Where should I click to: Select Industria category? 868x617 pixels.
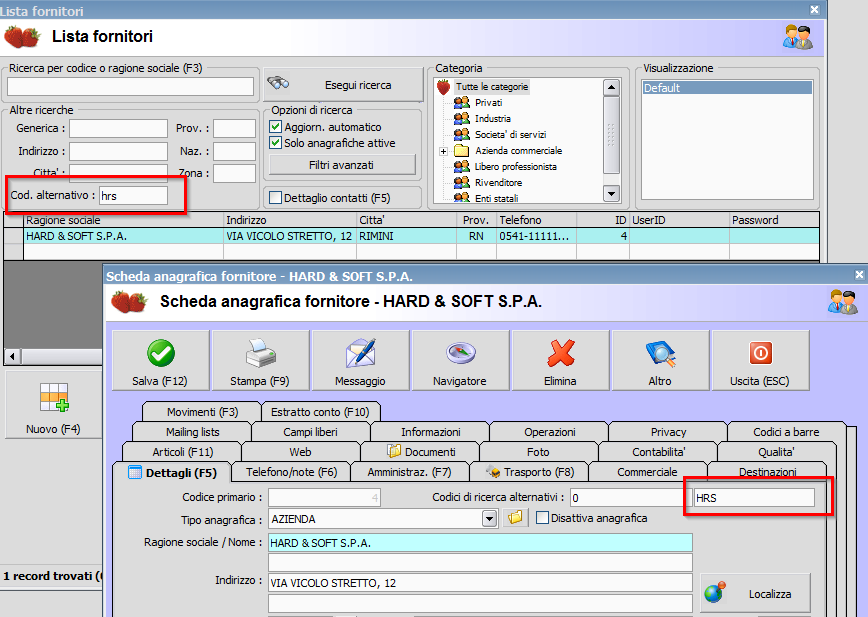pyautogui.click(x=493, y=118)
